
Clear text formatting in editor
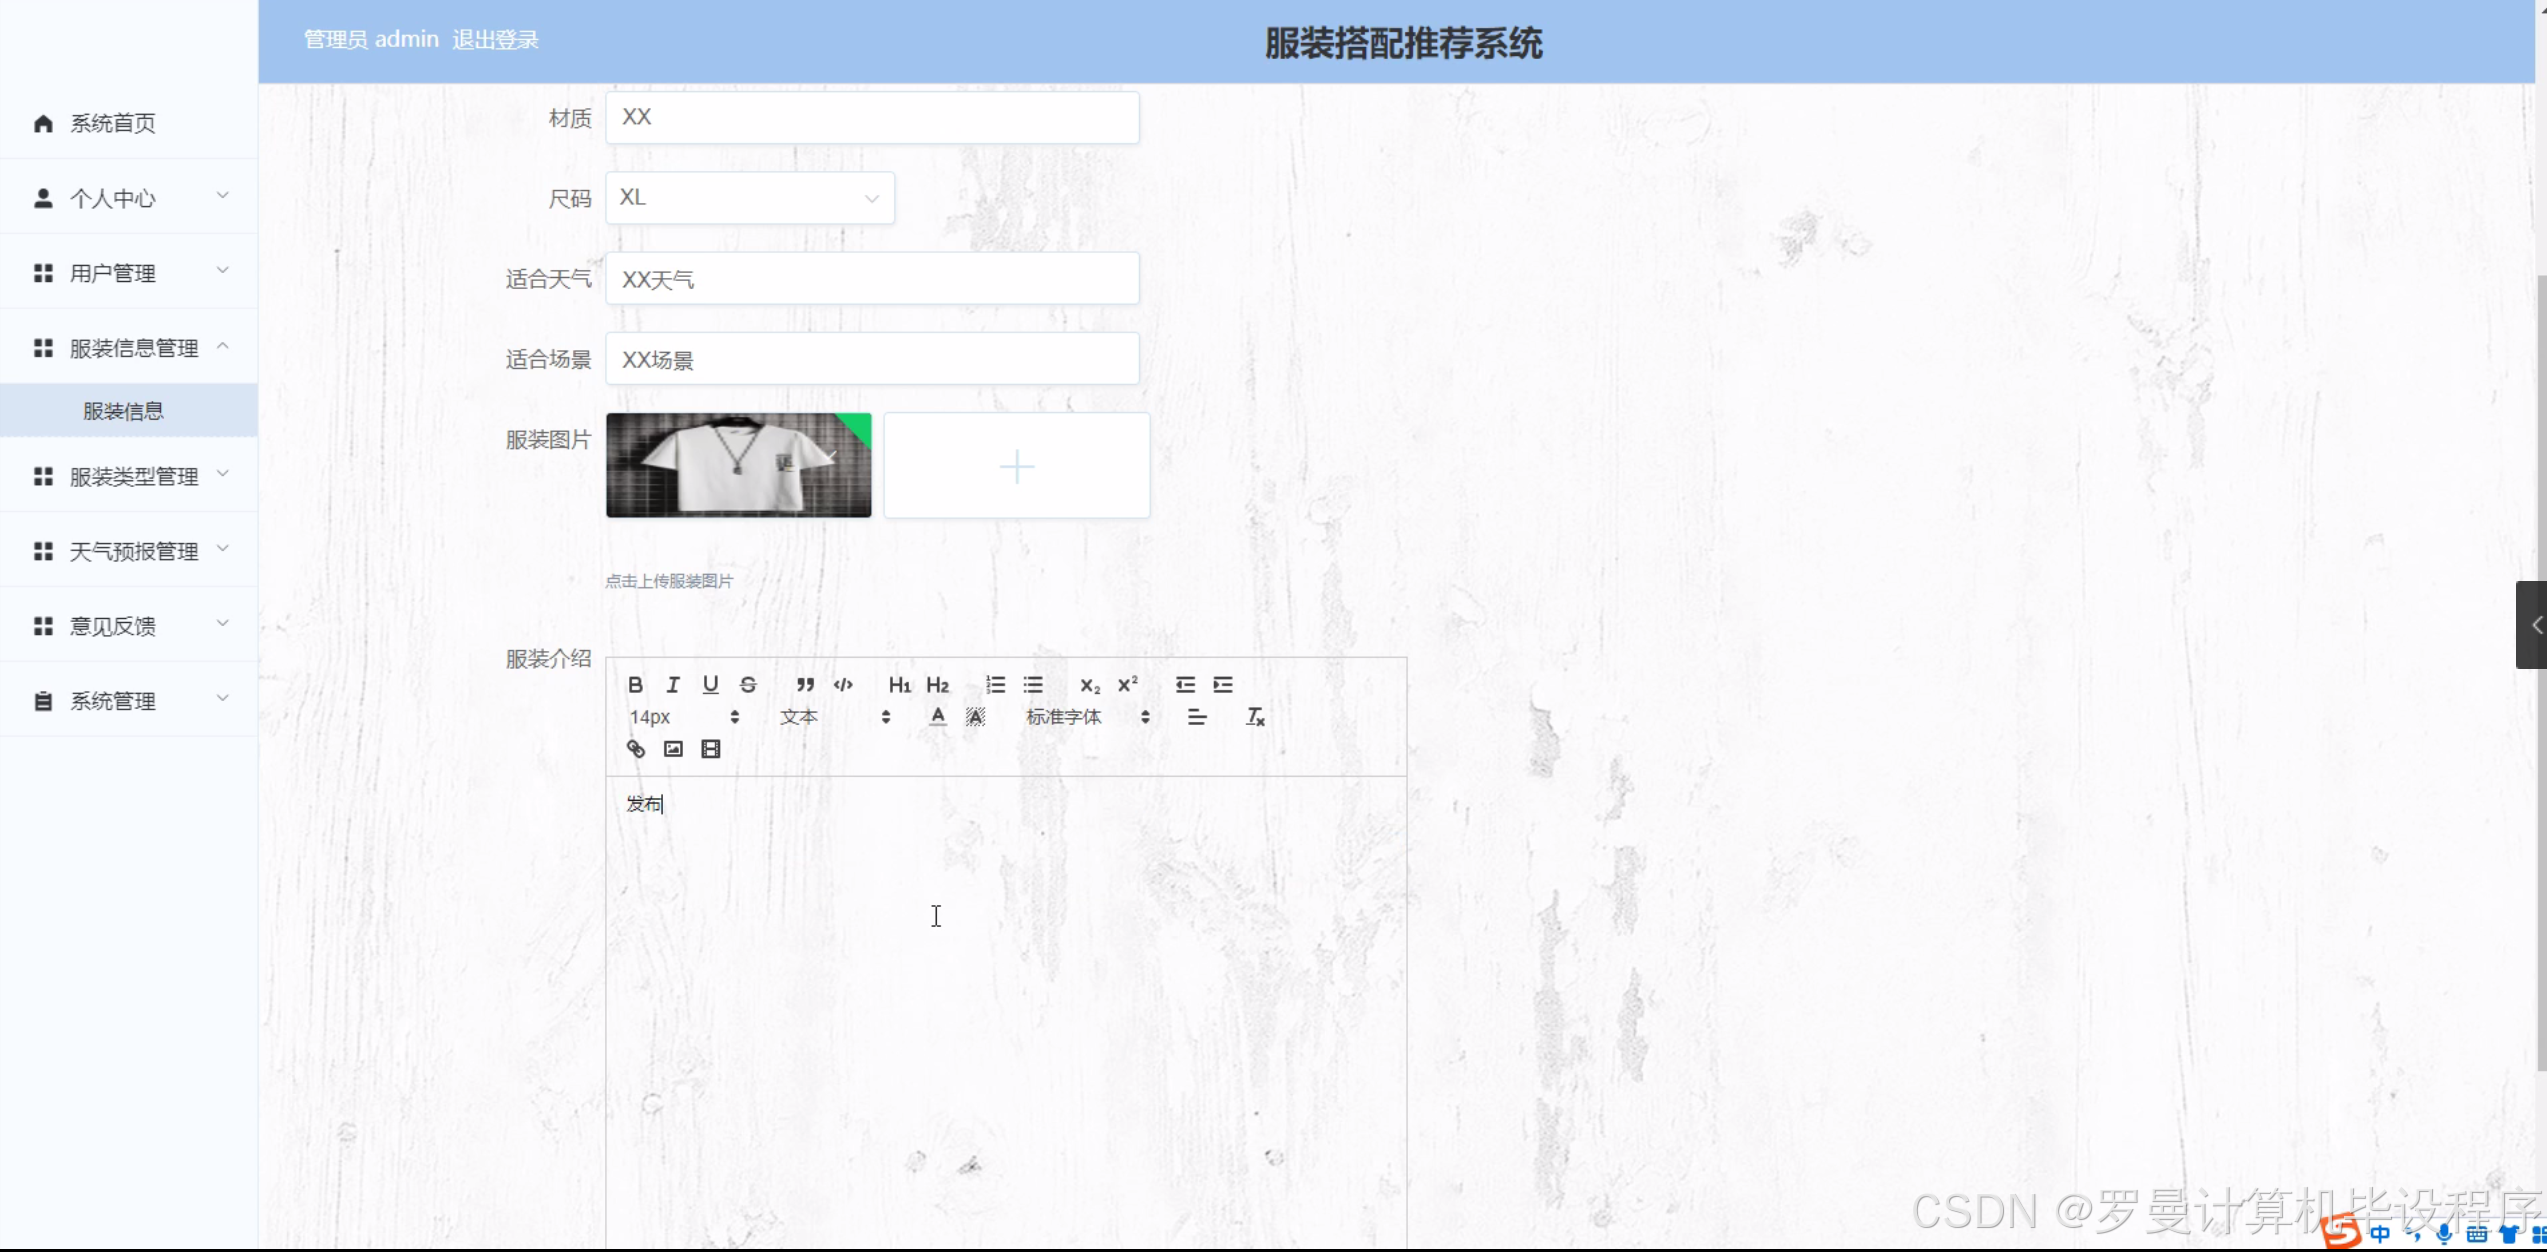[1255, 717]
